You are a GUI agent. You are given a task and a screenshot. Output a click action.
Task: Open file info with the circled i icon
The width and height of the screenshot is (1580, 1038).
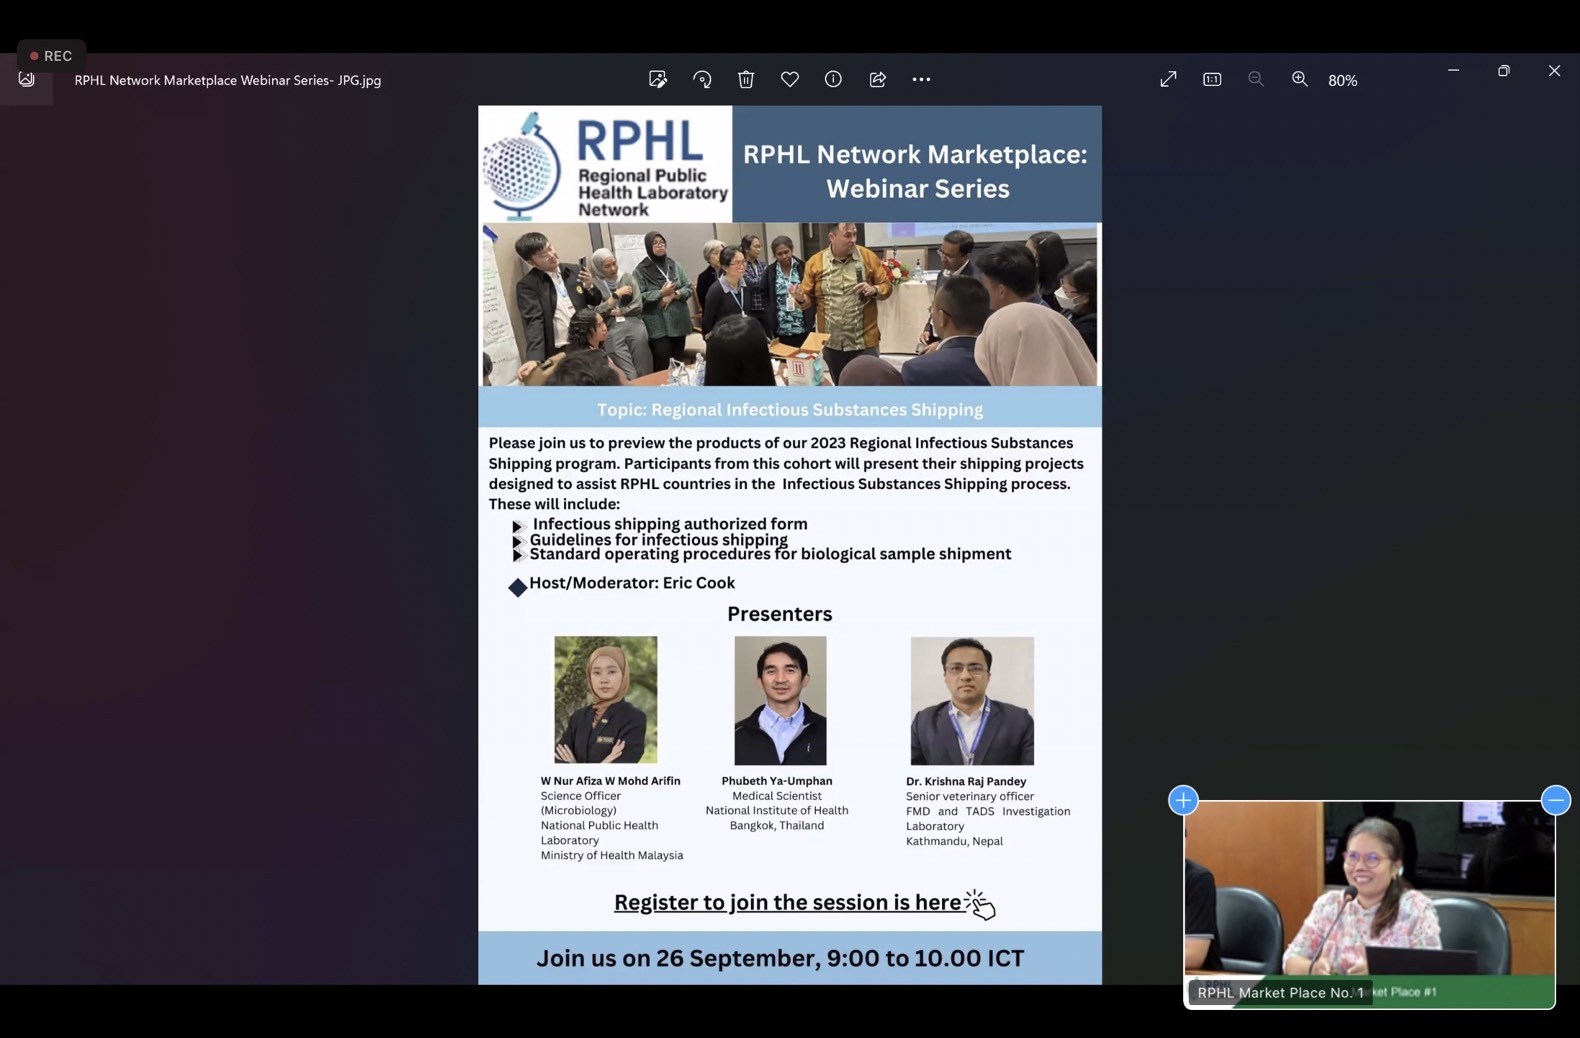click(833, 79)
